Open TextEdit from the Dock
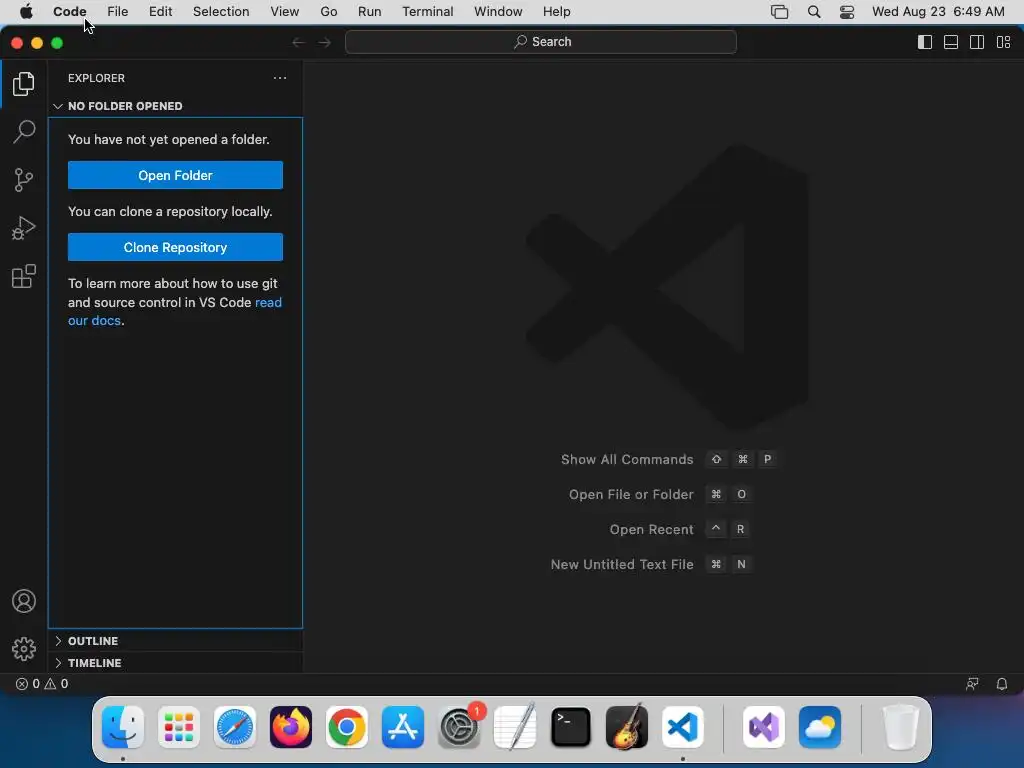This screenshot has height=768, width=1024. point(515,727)
